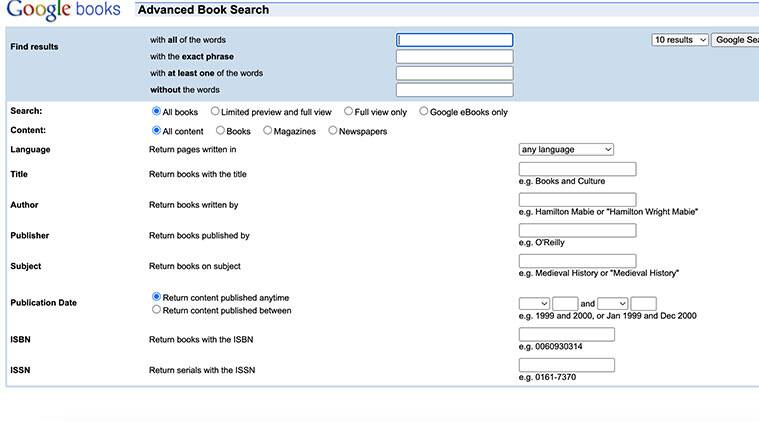The height and width of the screenshot is (422, 759).
Task: Focus the exact phrase text box
Action: (454, 57)
